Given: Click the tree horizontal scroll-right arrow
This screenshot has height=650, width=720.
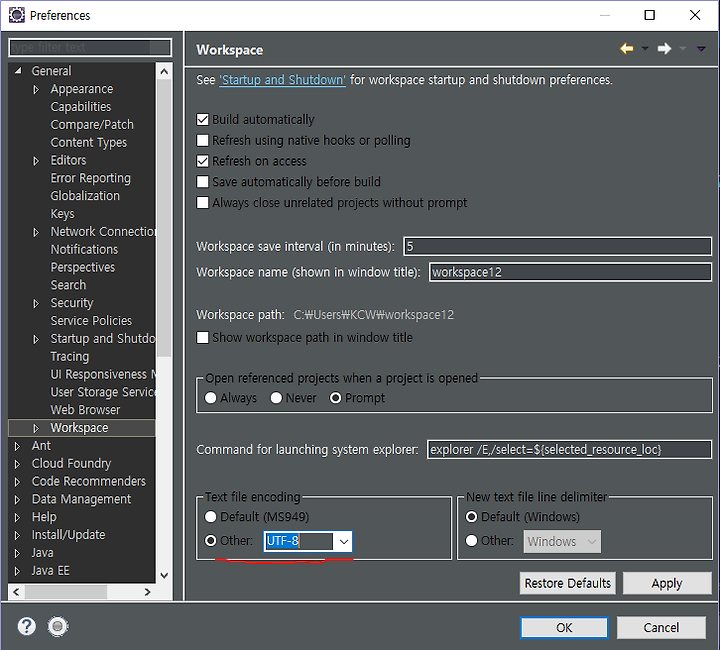Looking at the screenshot, I should pos(147,592).
